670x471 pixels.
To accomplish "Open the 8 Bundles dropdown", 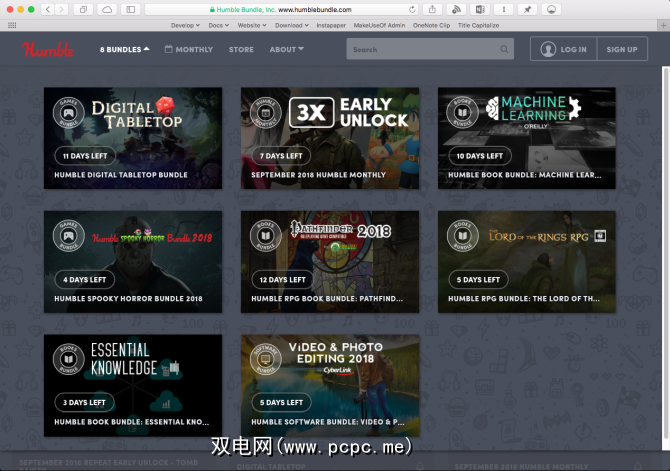I will pos(124,50).
